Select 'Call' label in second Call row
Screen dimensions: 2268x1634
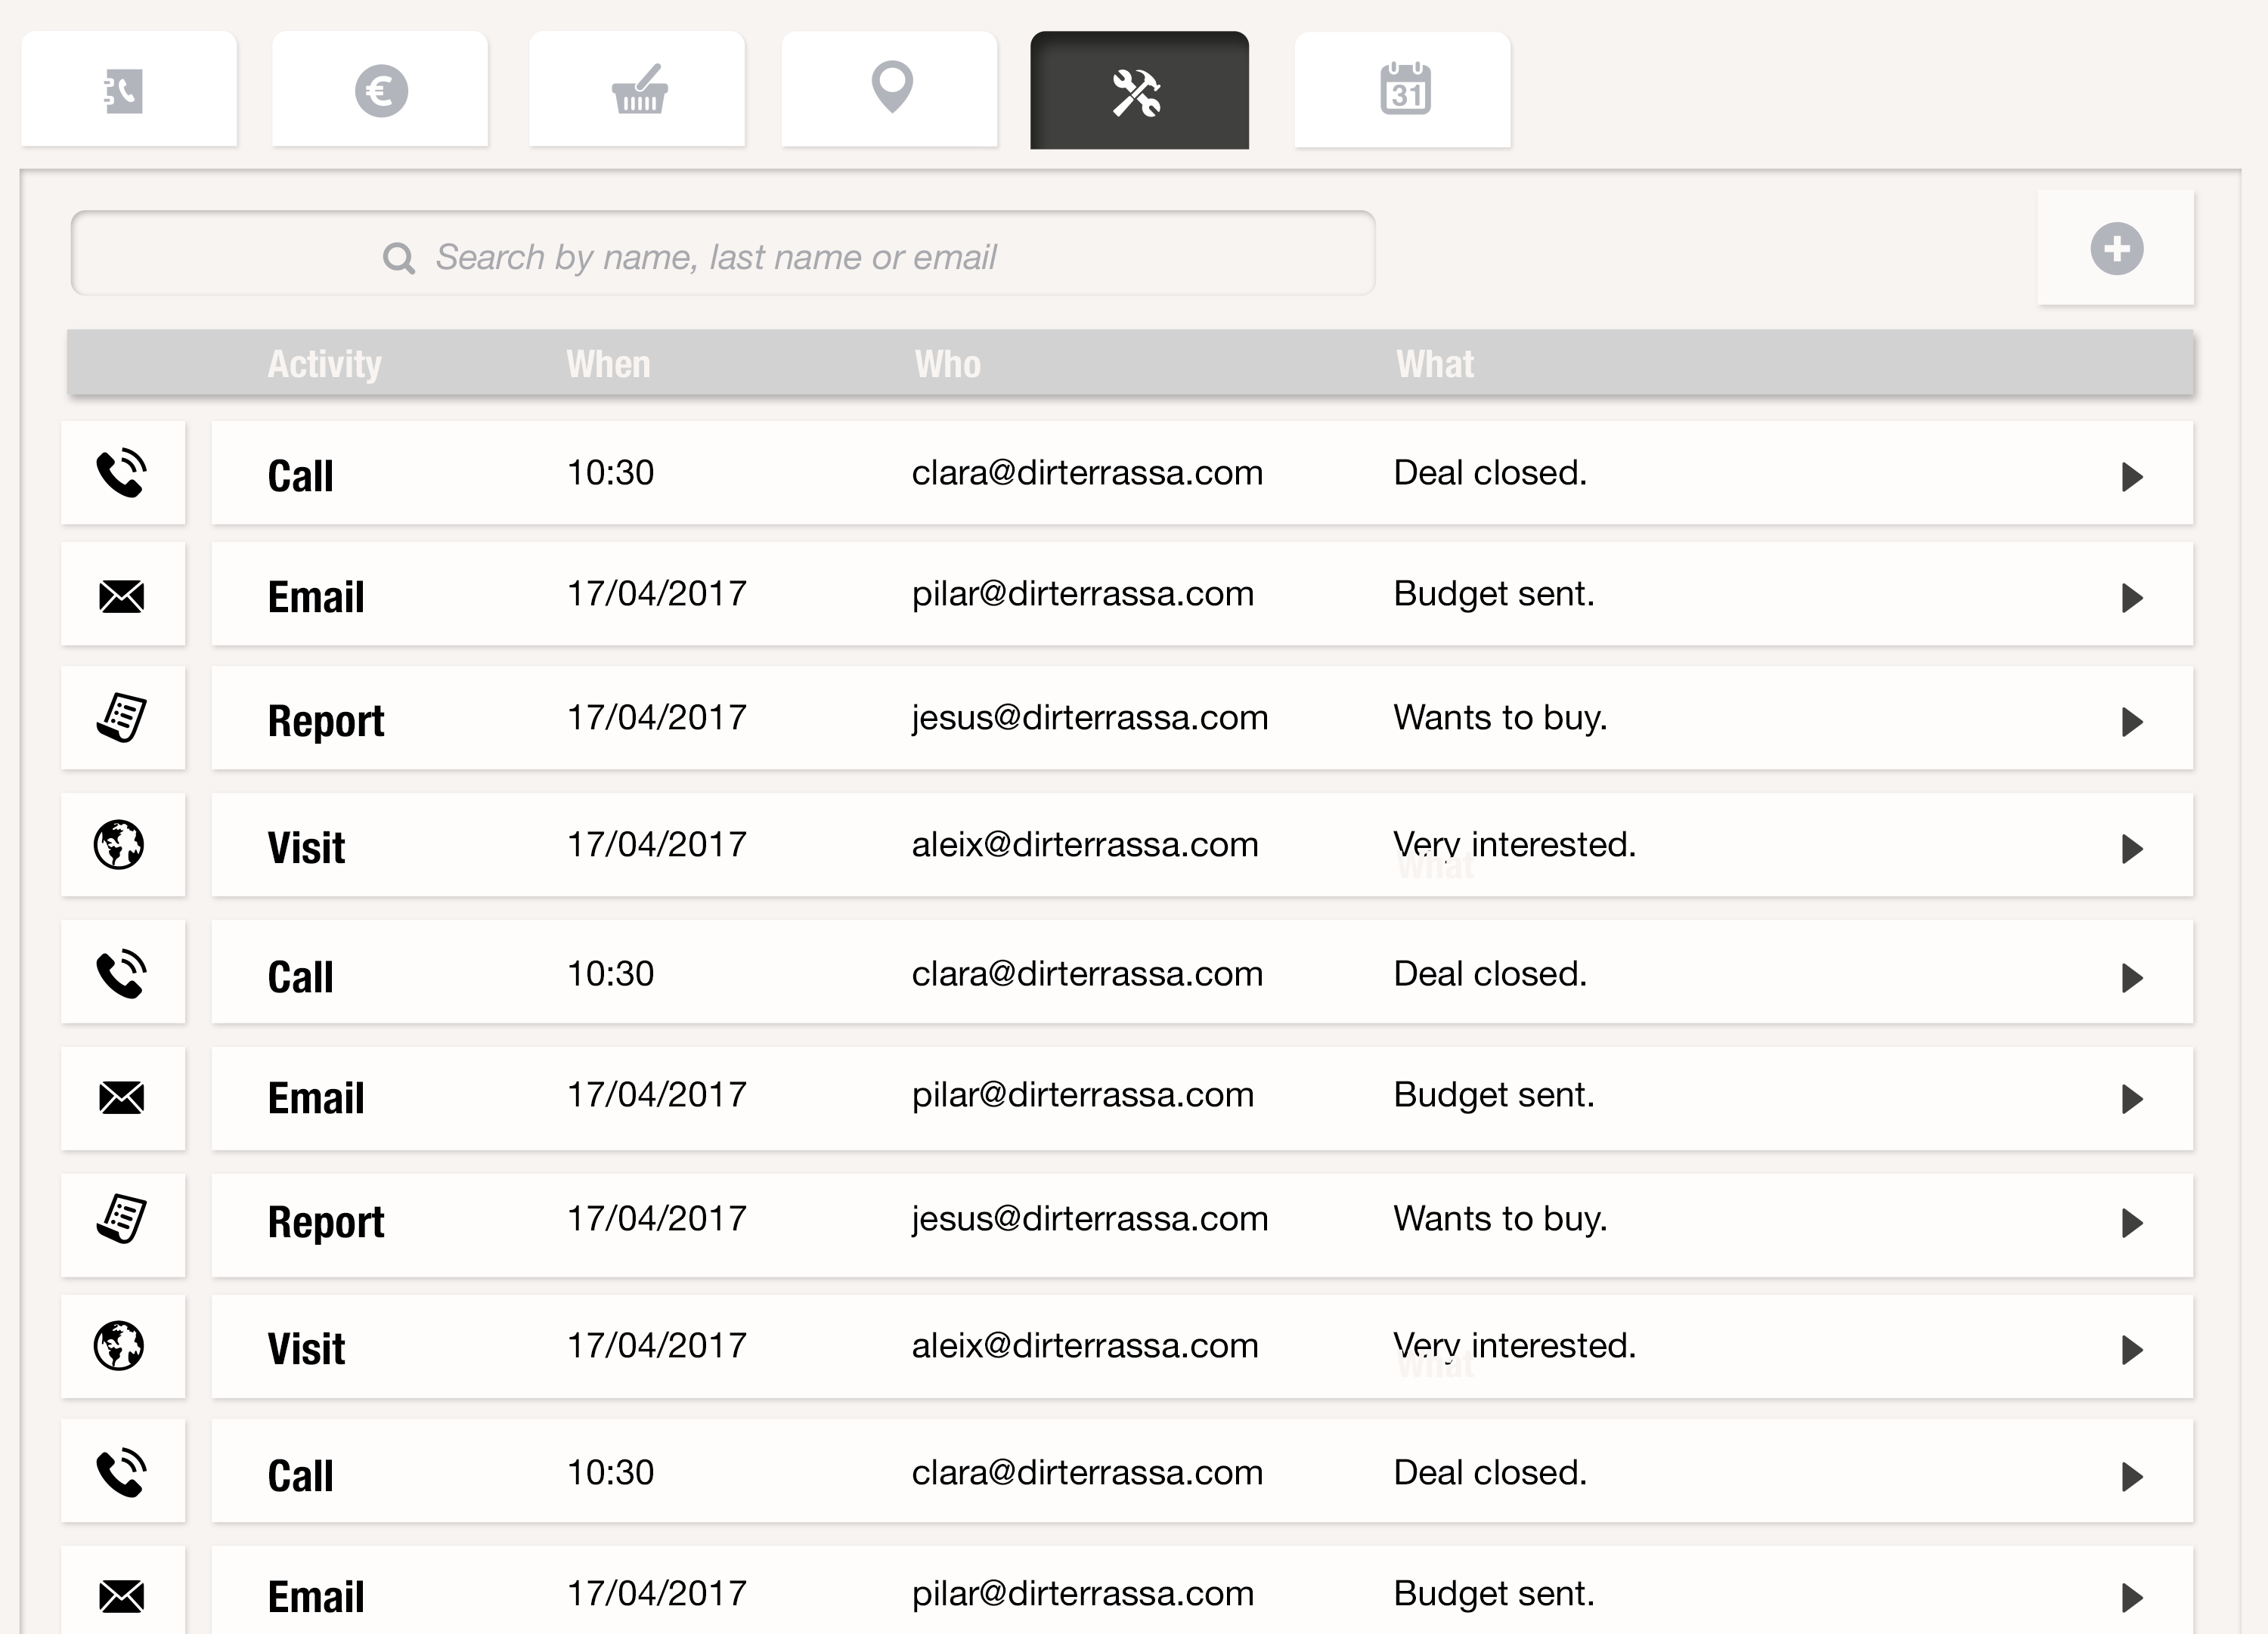300,977
